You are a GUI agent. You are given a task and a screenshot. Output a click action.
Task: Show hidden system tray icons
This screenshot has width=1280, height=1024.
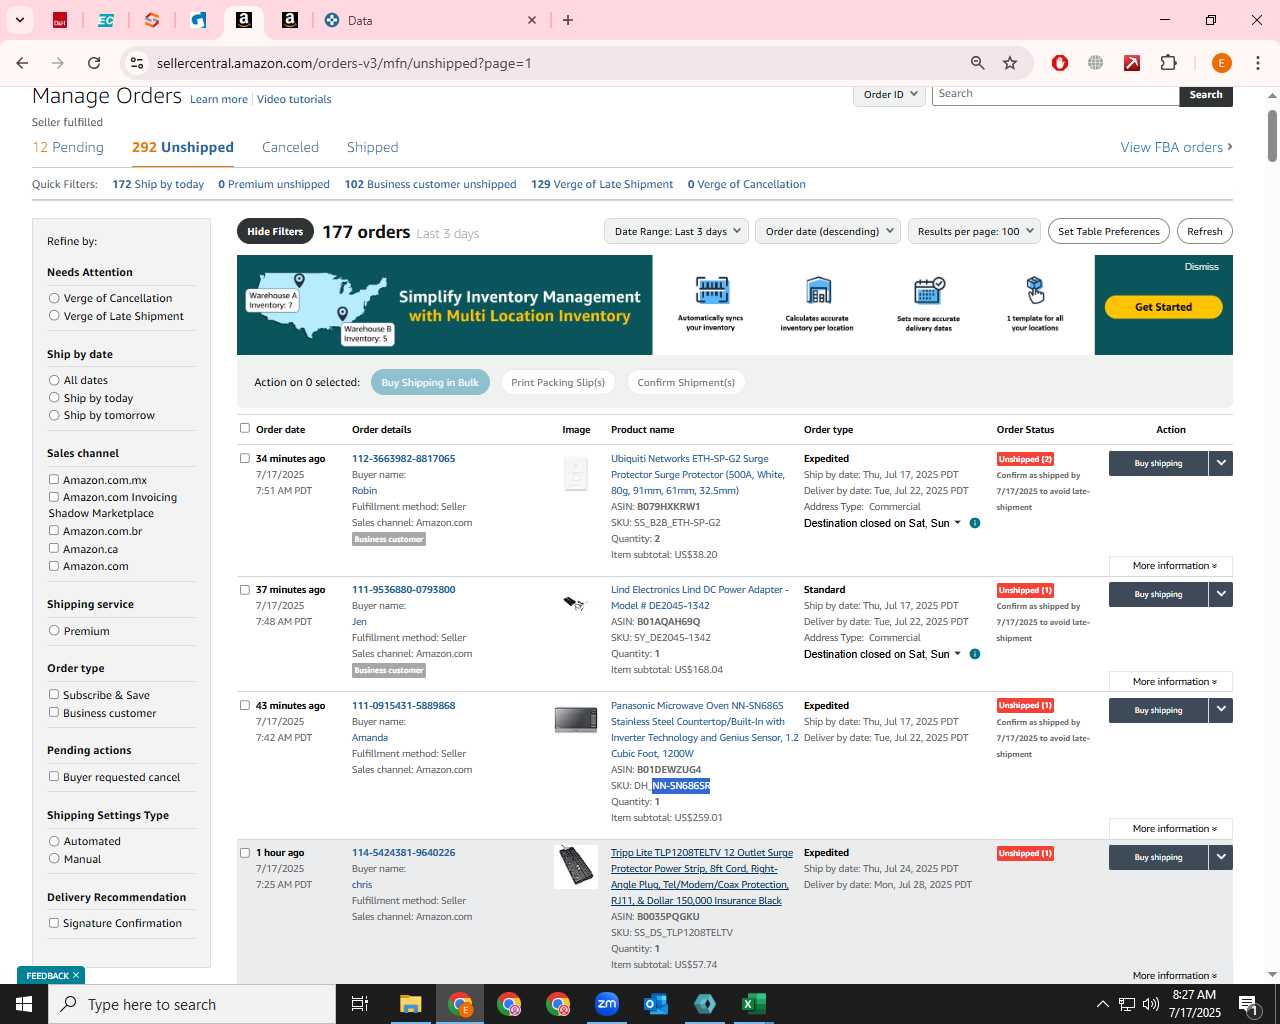click(1102, 1004)
